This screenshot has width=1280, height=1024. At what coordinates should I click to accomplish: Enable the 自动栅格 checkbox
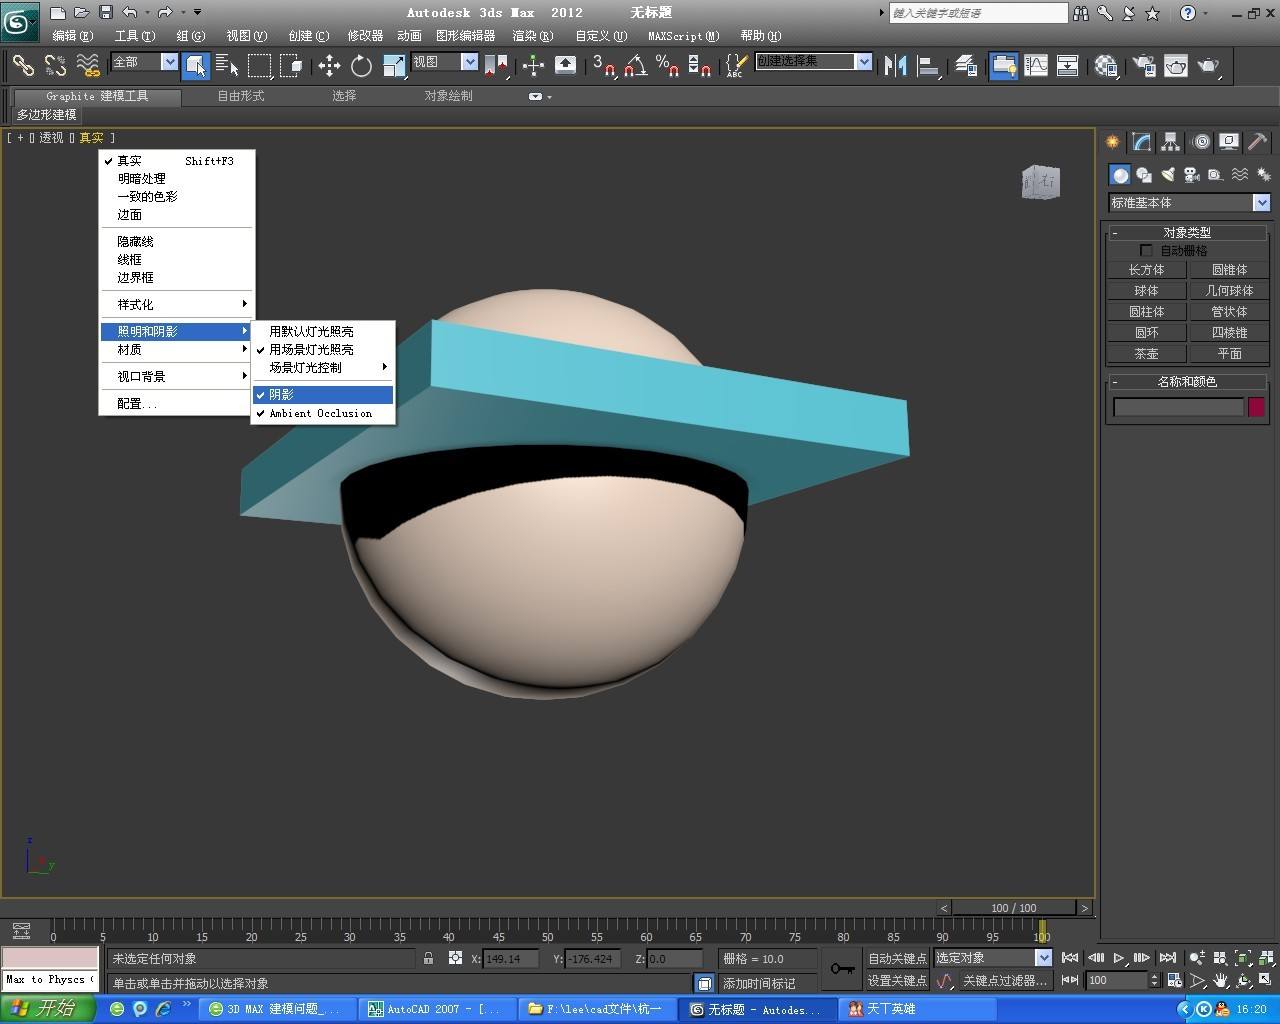coord(1146,250)
